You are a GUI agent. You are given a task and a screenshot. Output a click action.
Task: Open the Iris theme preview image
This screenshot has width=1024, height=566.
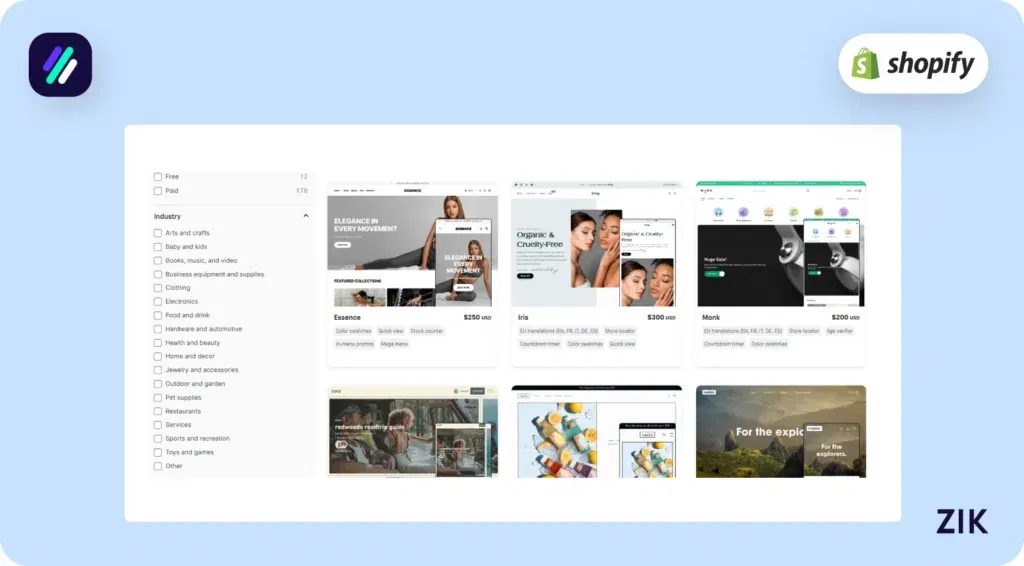click(596, 244)
